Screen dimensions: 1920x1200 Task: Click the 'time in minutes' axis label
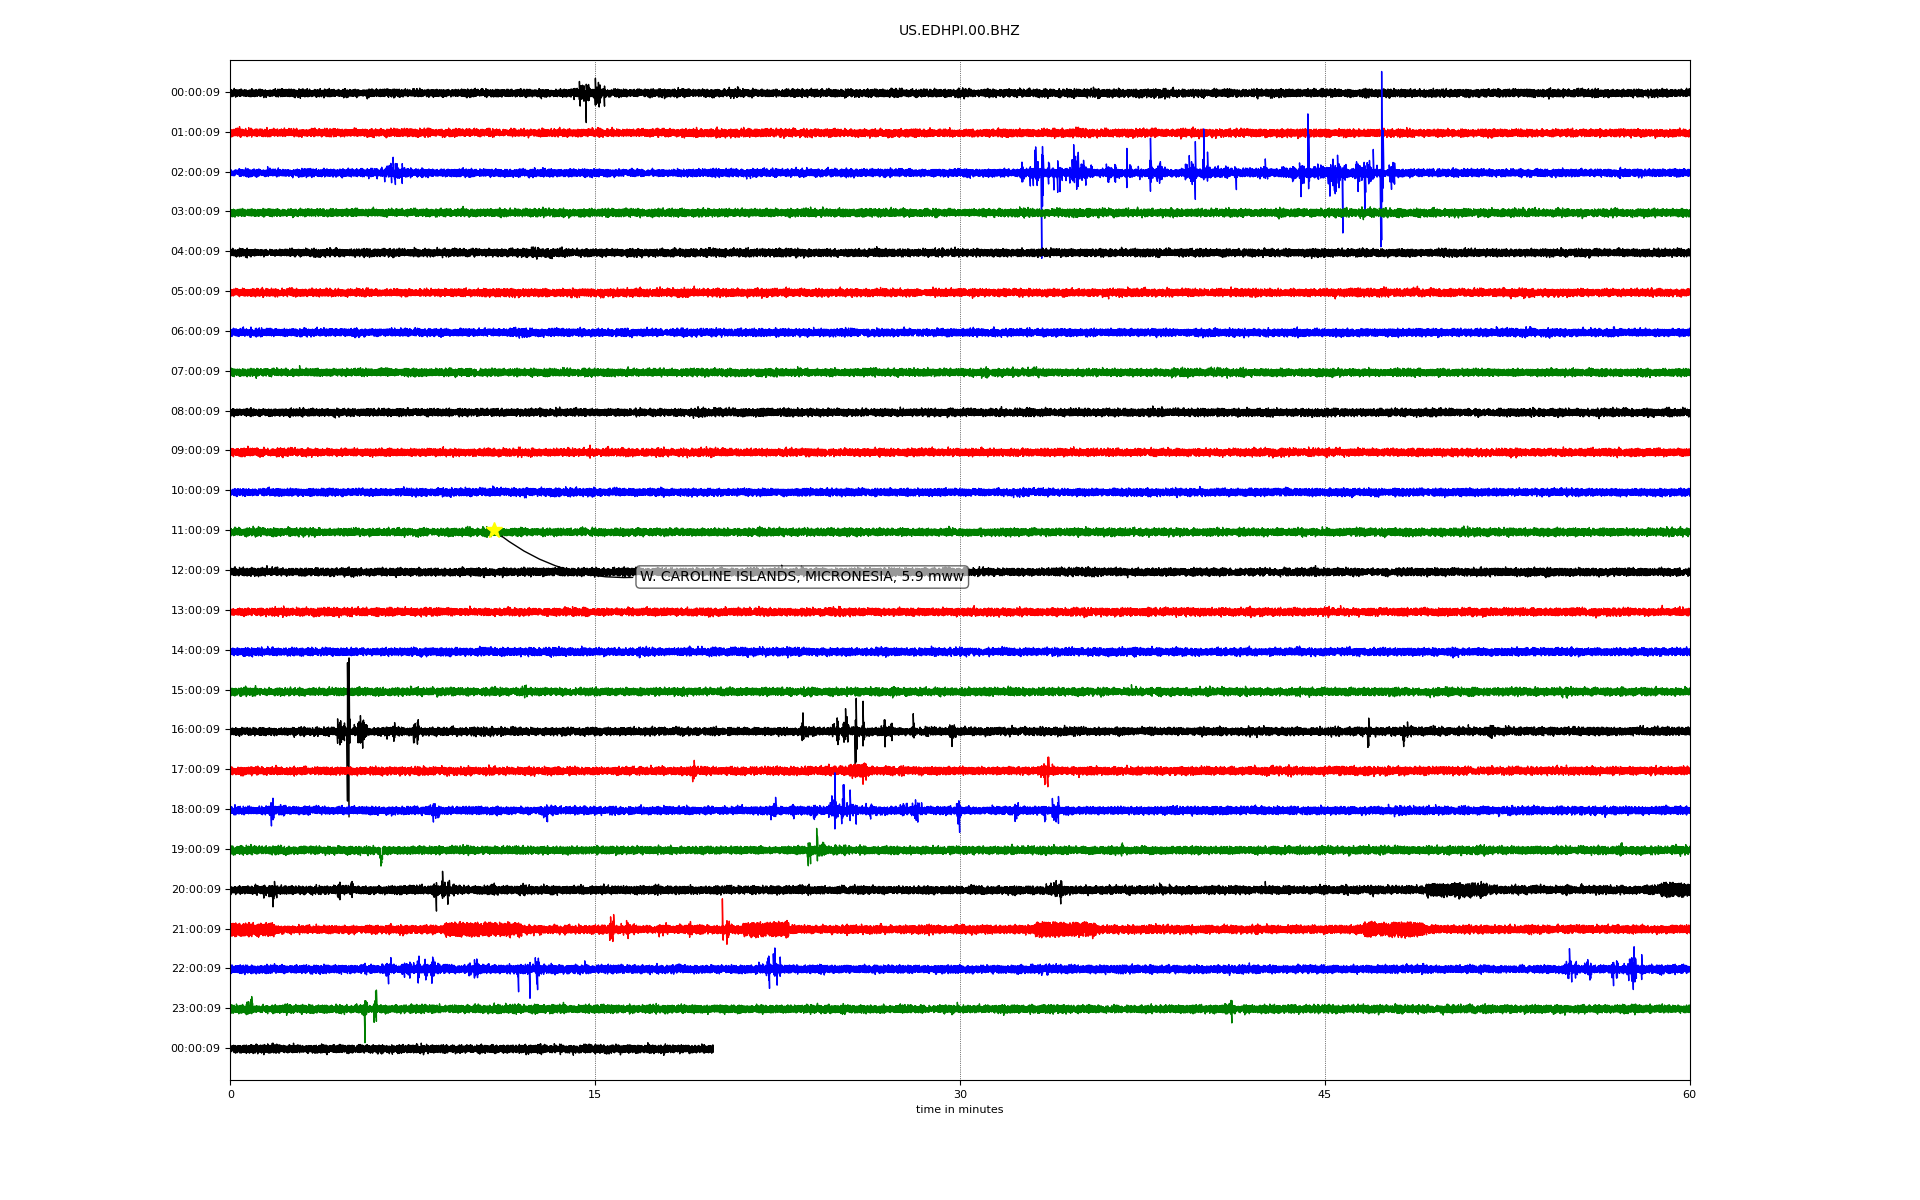[959, 1110]
